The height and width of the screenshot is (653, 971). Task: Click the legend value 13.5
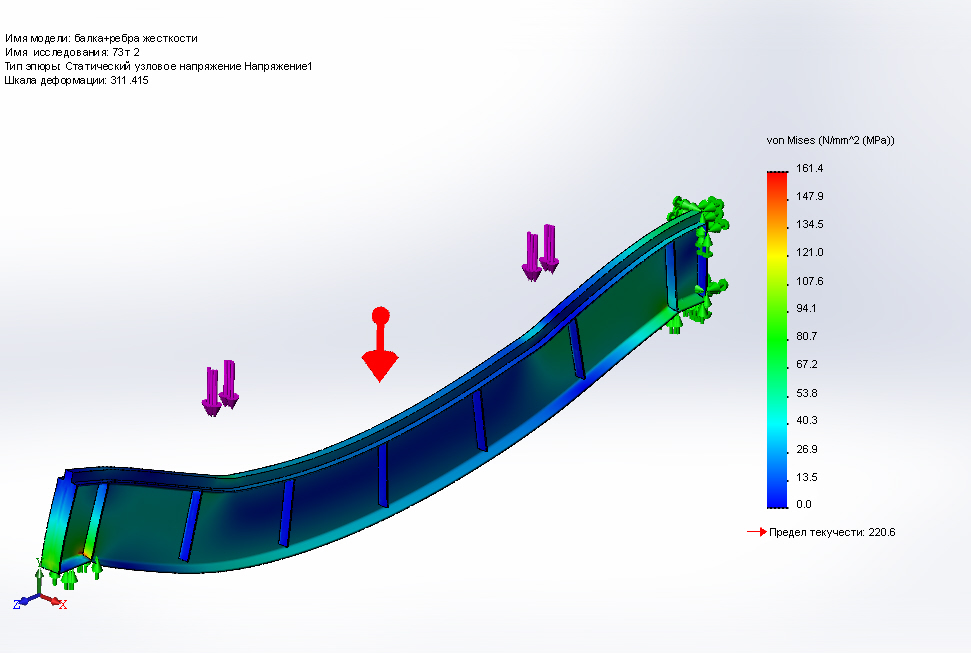tap(806, 477)
